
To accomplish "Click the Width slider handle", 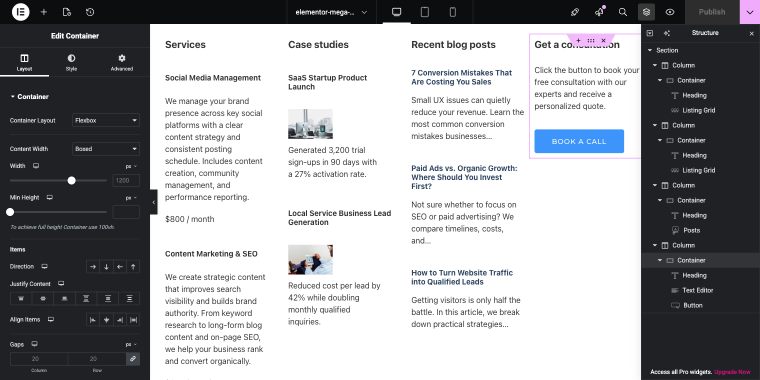I will (x=72, y=181).
